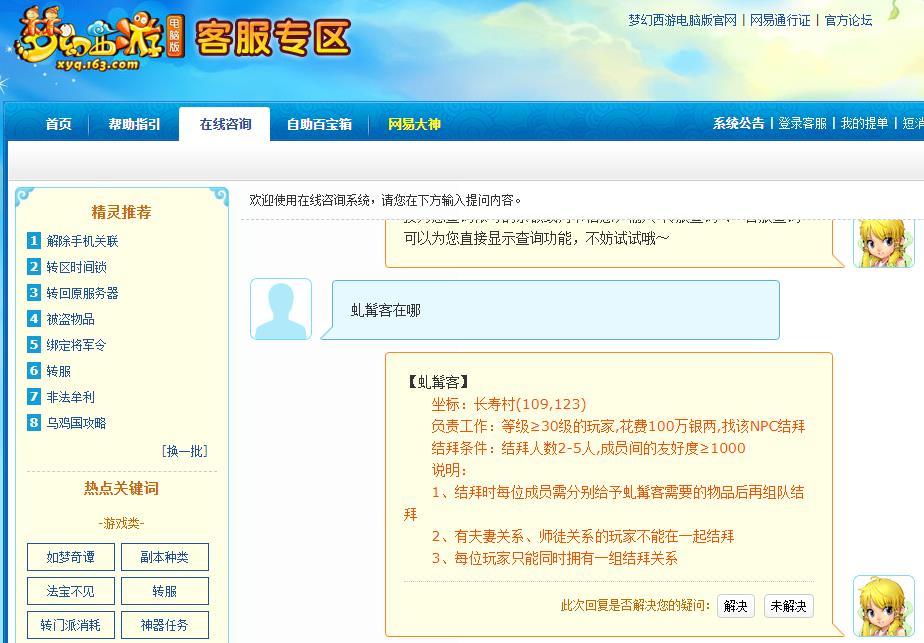Click the 法宝不见 keyword button

tap(71, 591)
